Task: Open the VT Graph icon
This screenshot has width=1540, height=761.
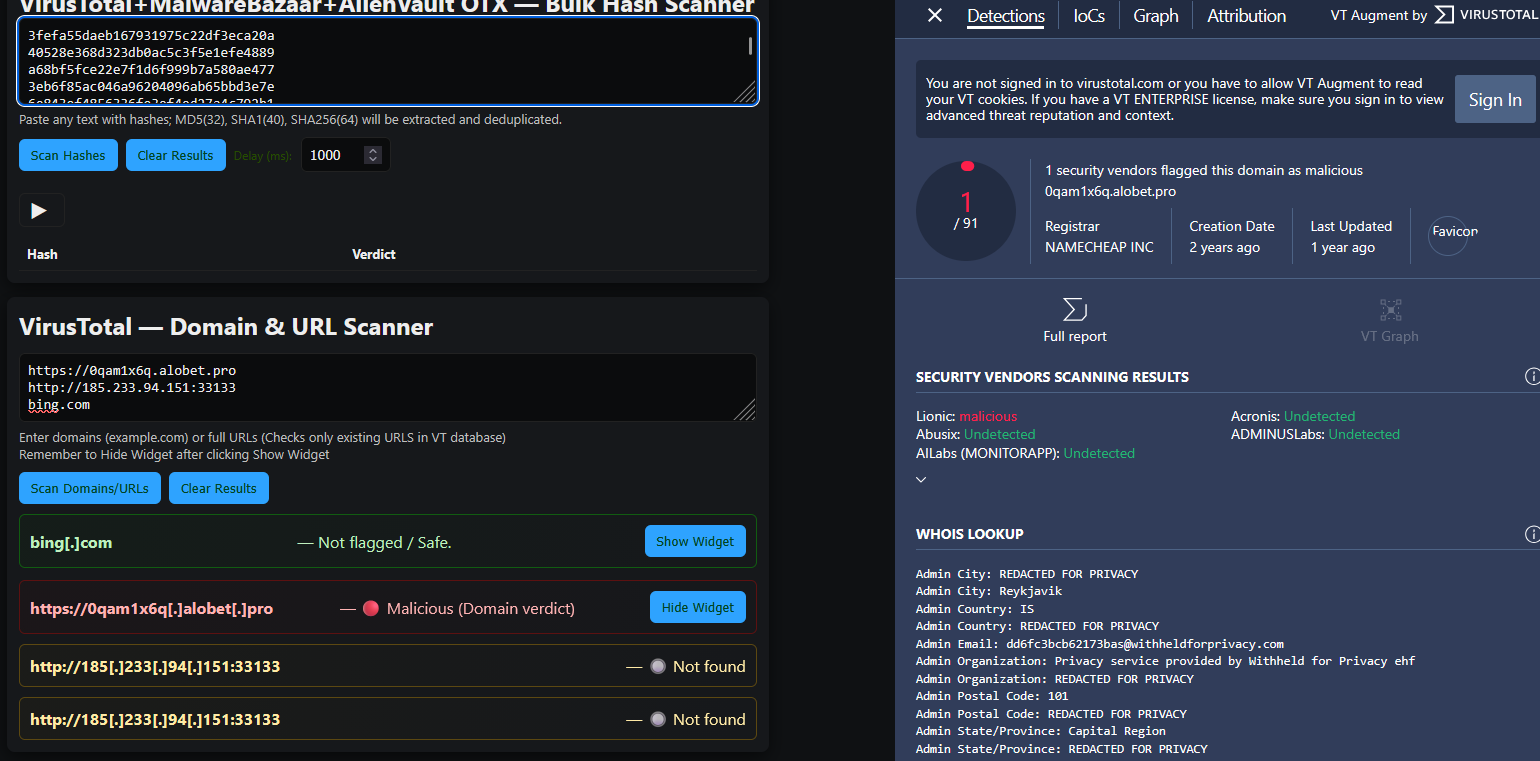Action: pos(1390,309)
